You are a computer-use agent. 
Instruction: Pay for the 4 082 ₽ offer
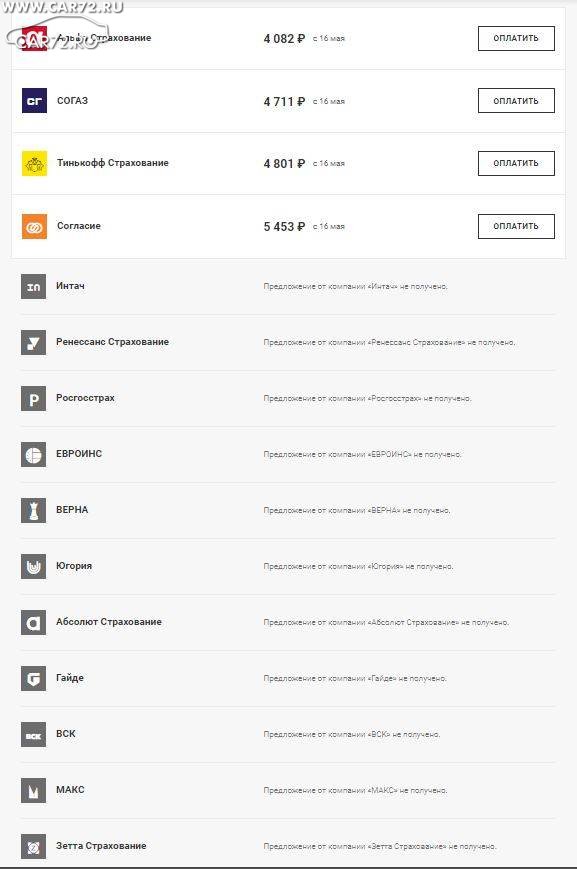coord(516,38)
